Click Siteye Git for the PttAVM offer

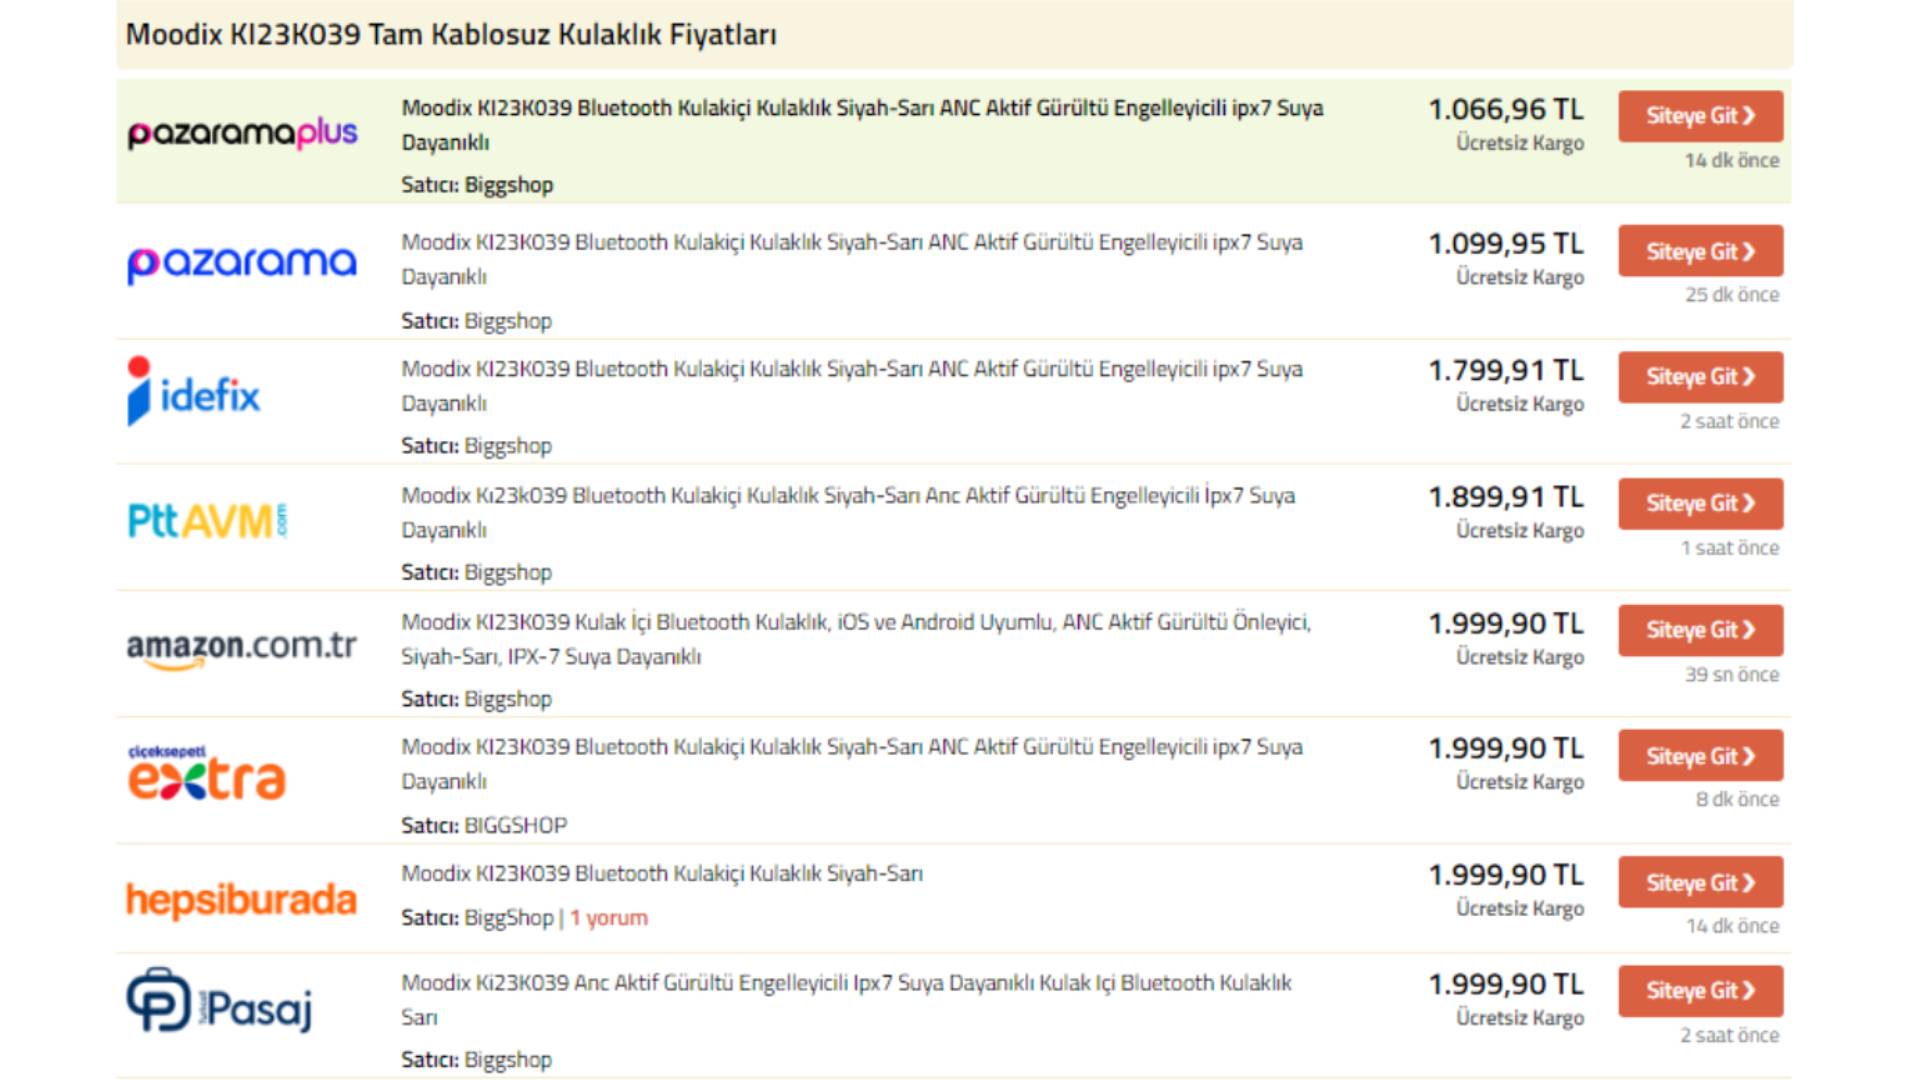[x=1700, y=503]
